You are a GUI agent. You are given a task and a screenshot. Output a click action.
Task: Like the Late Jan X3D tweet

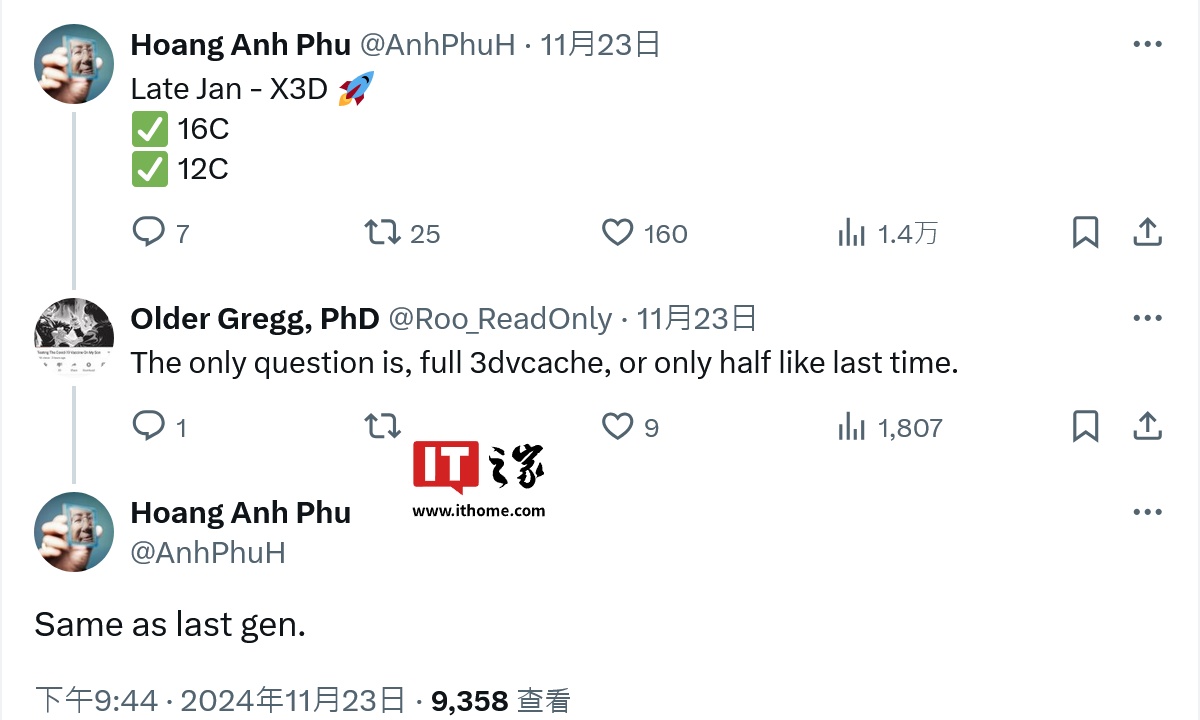618,233
